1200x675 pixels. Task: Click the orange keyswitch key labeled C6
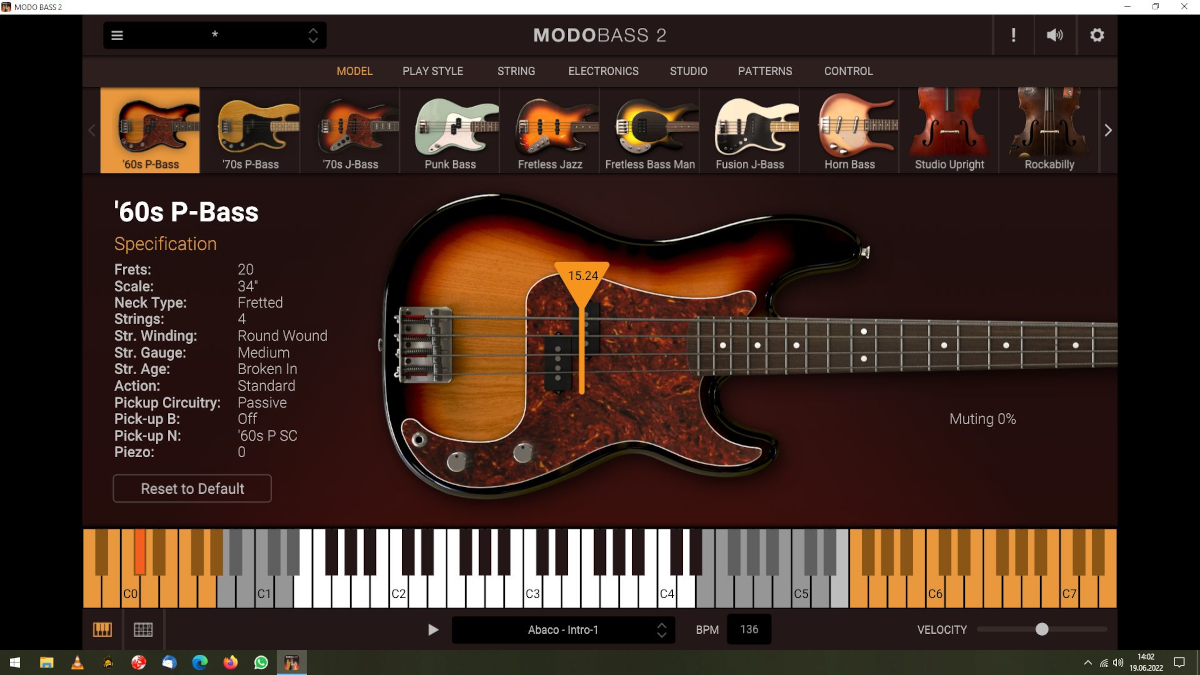(x=935, y=593)
